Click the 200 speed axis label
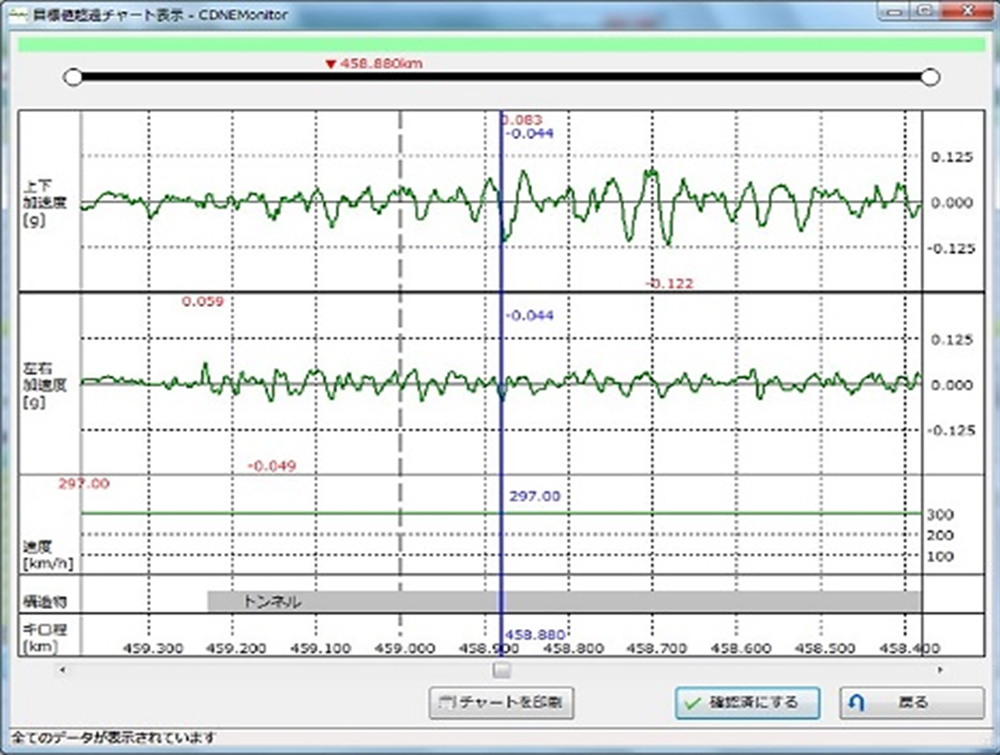 [x=940, y=536]
